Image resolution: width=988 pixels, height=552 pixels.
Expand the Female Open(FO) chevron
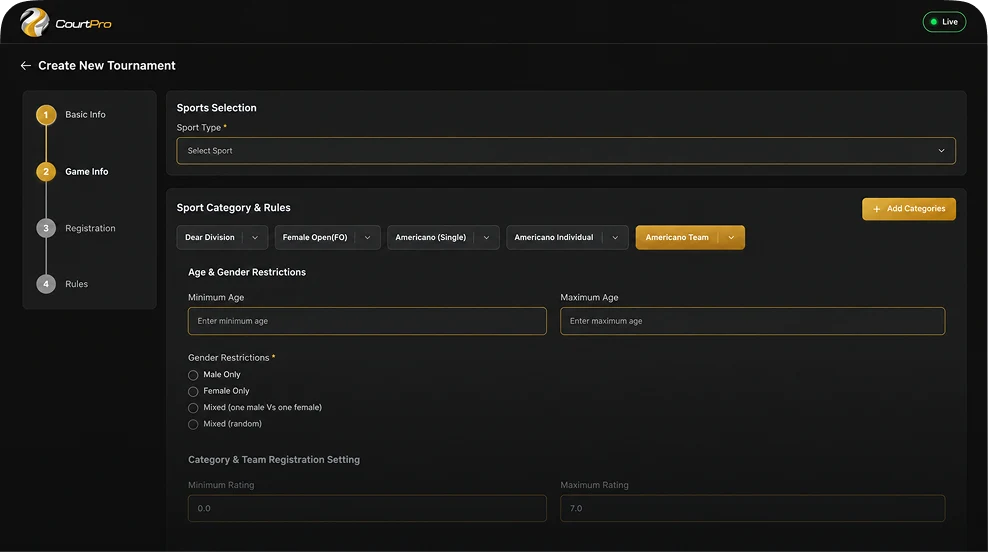(367, 238)
